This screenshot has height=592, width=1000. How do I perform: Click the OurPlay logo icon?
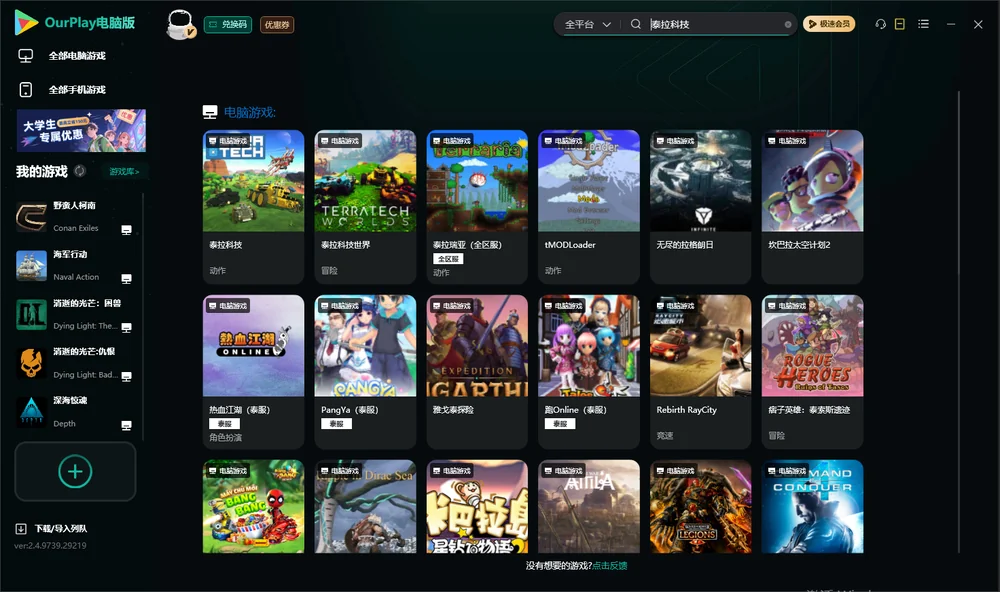26,22
